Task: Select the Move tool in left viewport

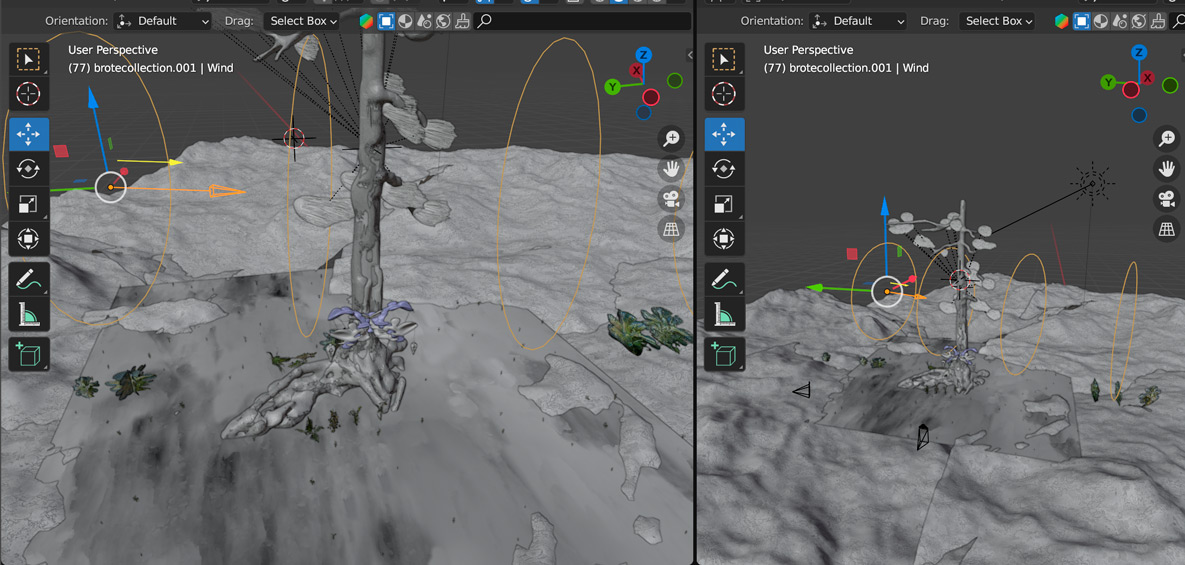Action: point(28,134)
